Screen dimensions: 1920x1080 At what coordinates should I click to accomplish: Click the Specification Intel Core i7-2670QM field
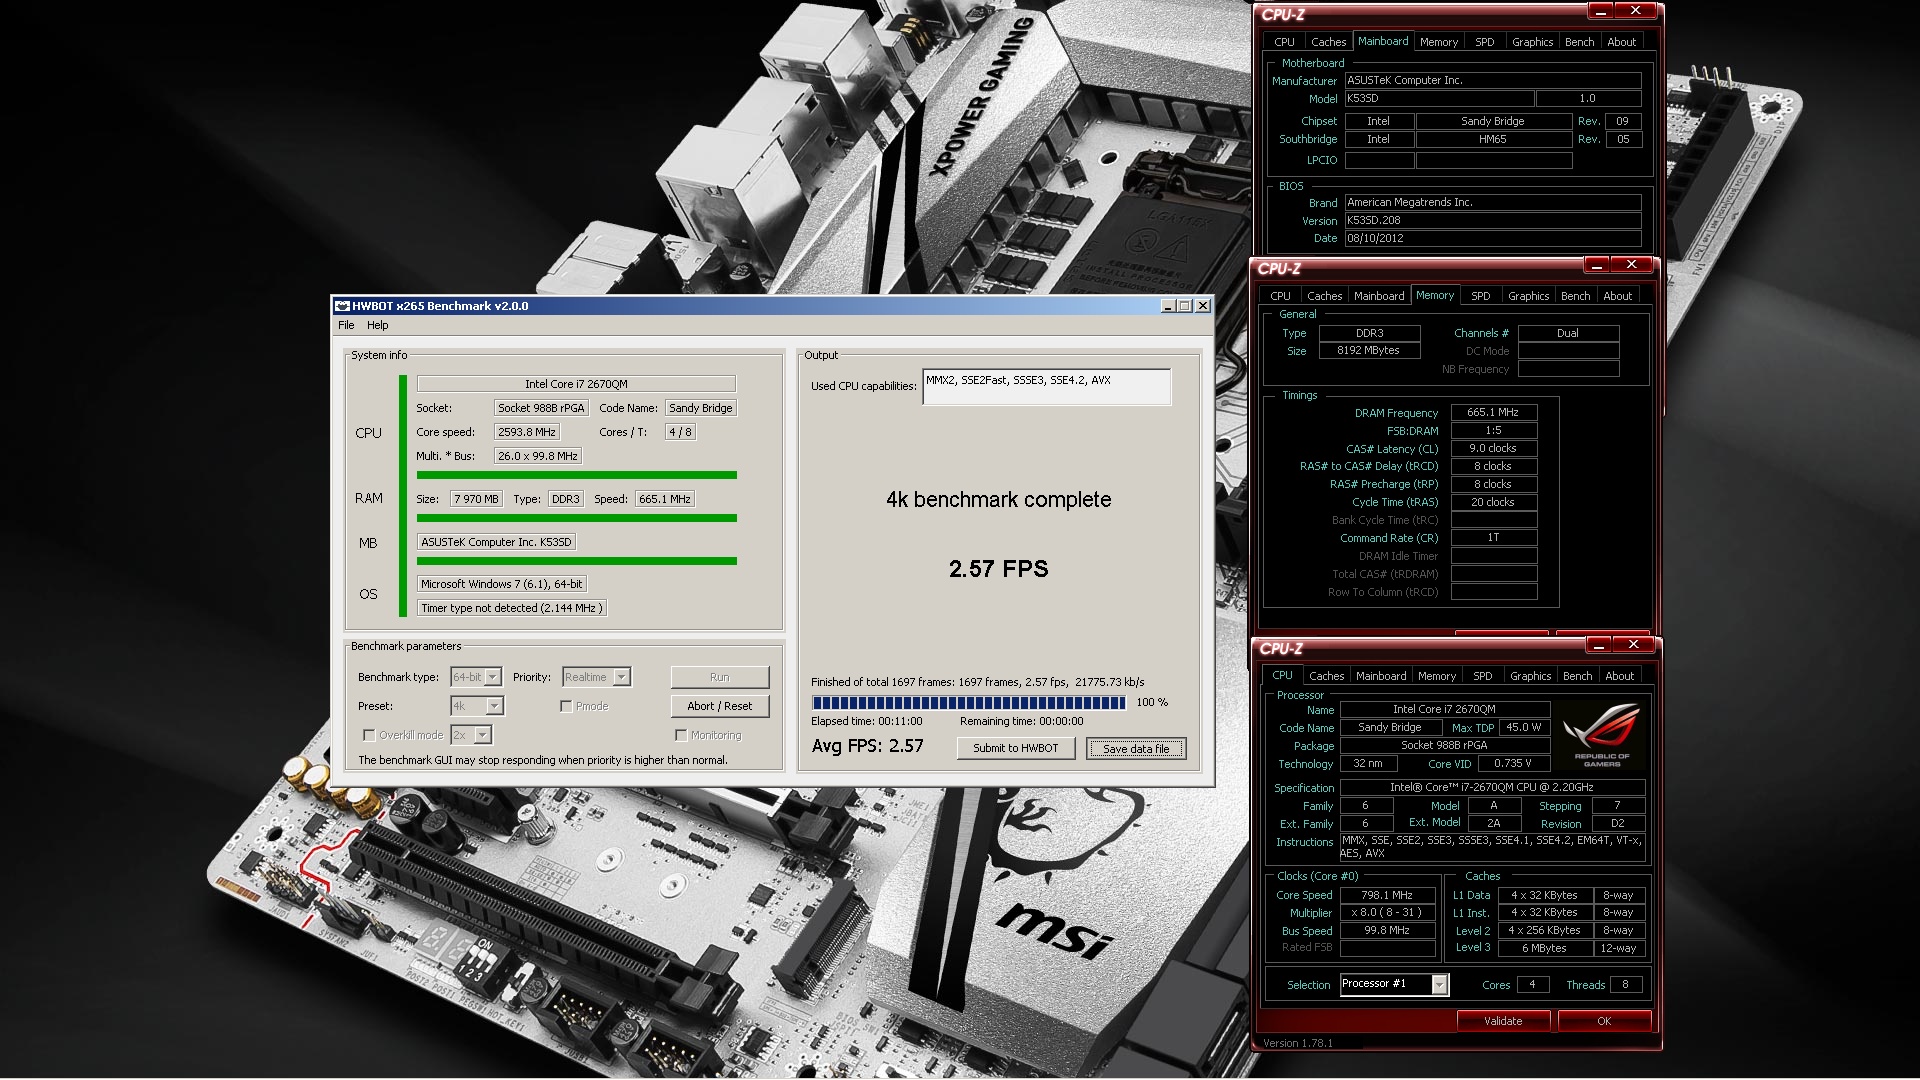[1492, 787]
